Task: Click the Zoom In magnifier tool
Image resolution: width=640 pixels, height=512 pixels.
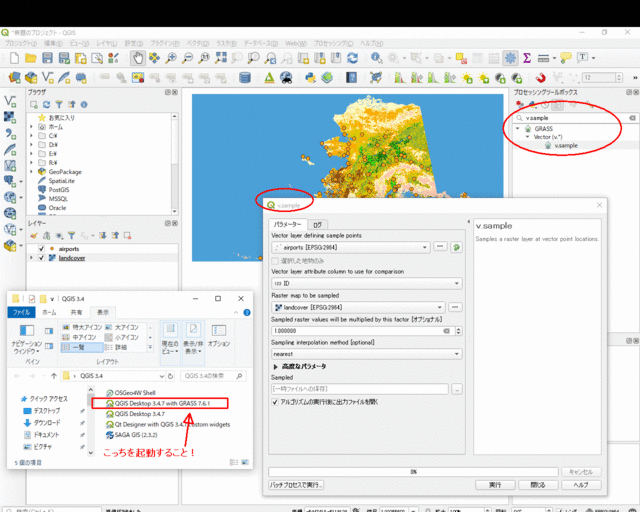Action: click(171, 58)
